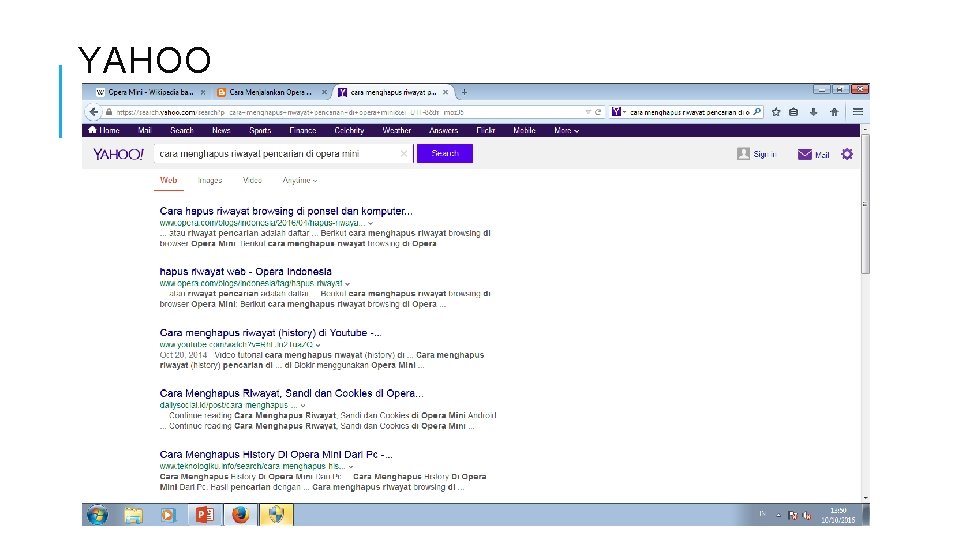Expand arrow beside opera.com tag hapus riwayat URL

coord(347,284)
